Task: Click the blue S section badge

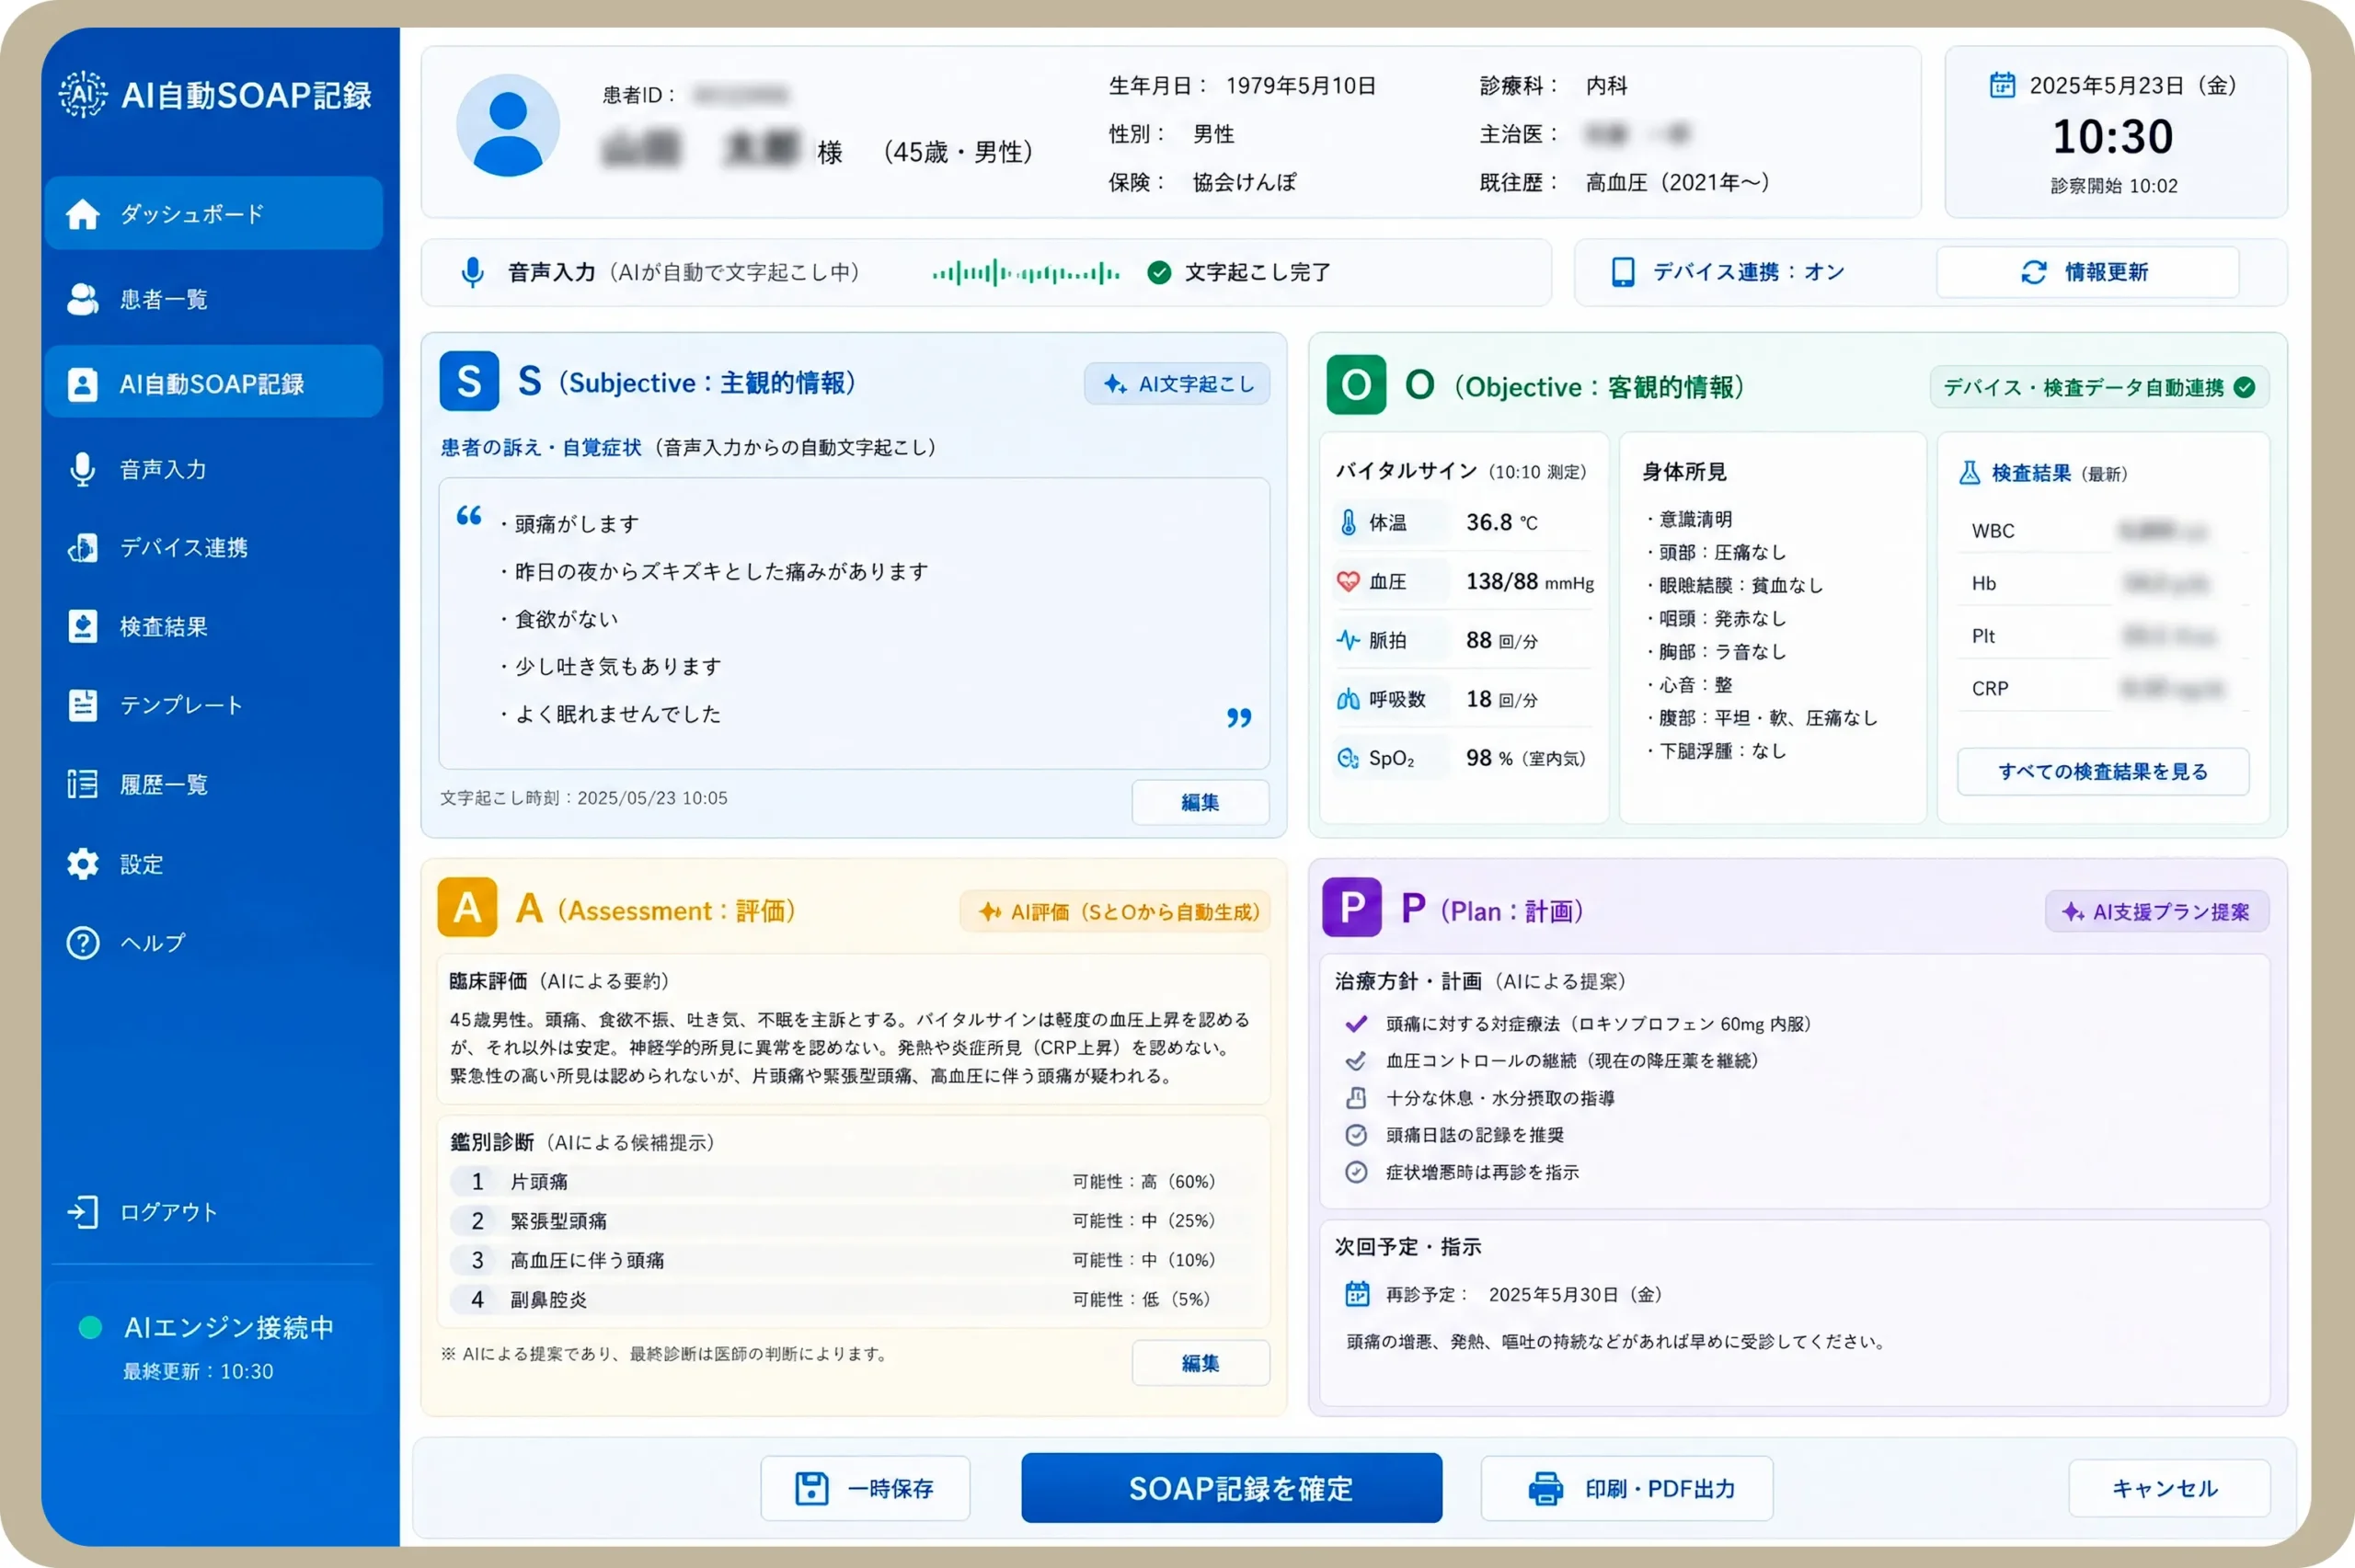Action: coord(469,381)
